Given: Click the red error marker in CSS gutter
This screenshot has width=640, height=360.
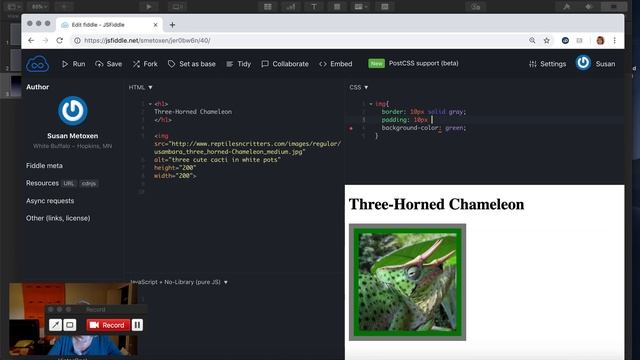Looking at the screenshot, I should (351, 128).
